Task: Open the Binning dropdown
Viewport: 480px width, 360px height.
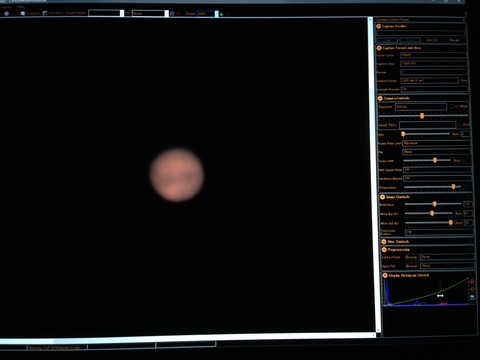Action: coord(434,72)
